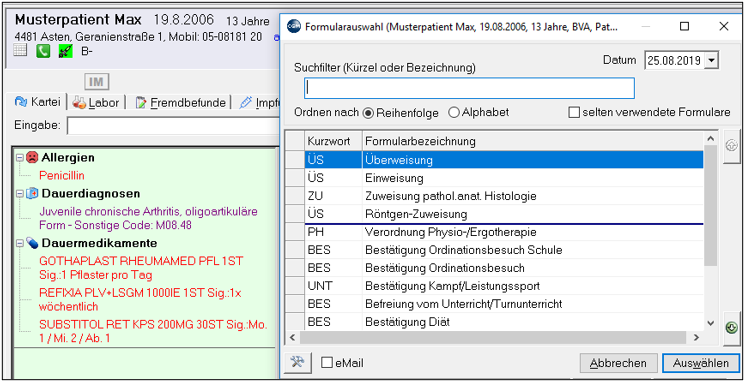745x381 pixels.
Task: Select Bestätigung Ordinationsbesuch Schule row
Action: tap(504, 250)
